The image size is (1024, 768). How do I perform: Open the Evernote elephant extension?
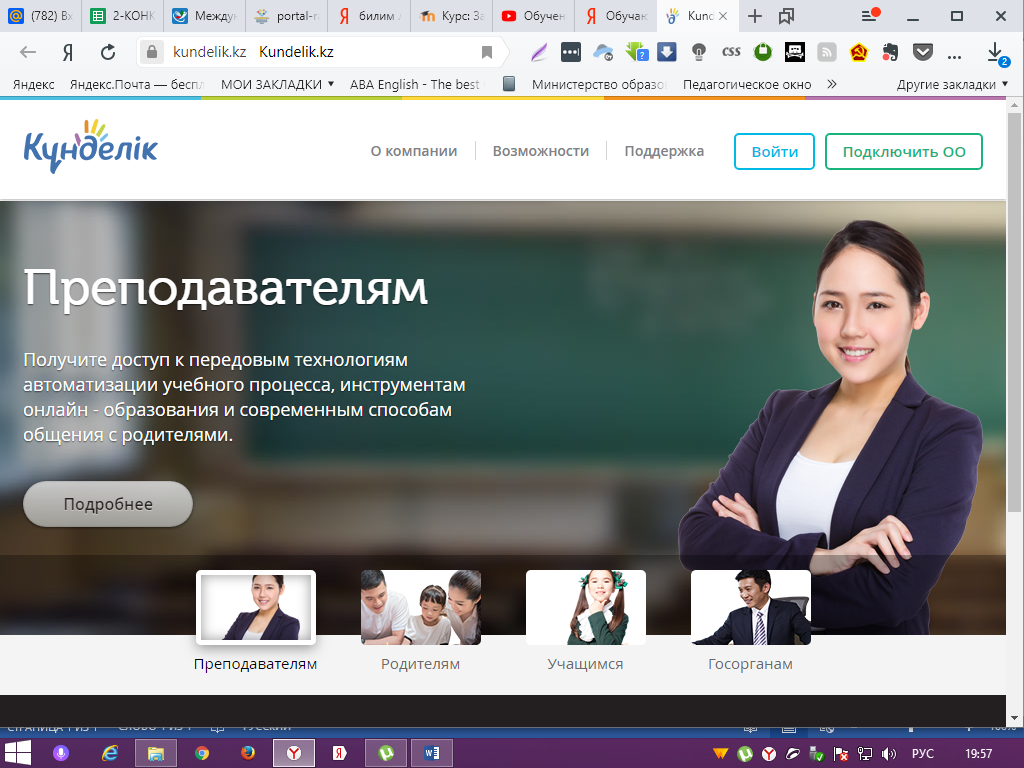[890, 52]
